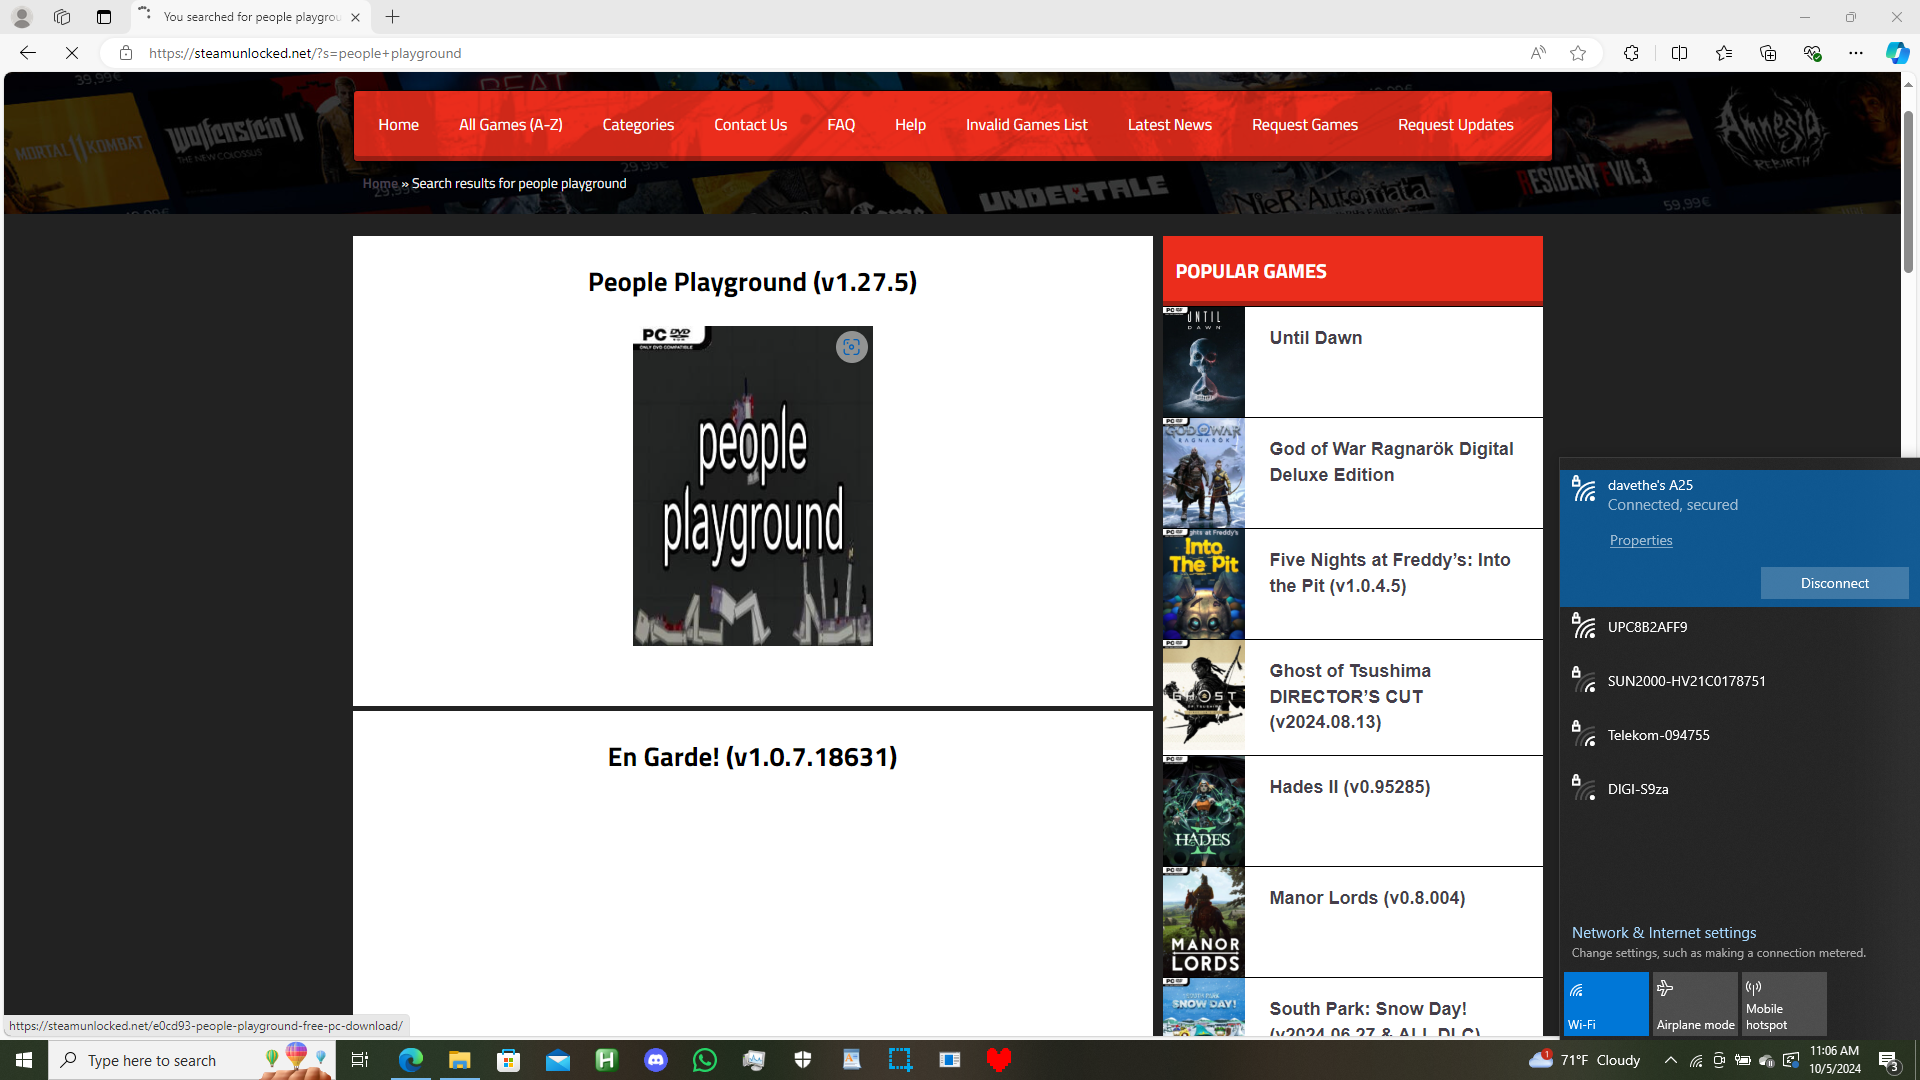
Task: Open the Edge Settings and more menu
Action: tap(1855, 53)
